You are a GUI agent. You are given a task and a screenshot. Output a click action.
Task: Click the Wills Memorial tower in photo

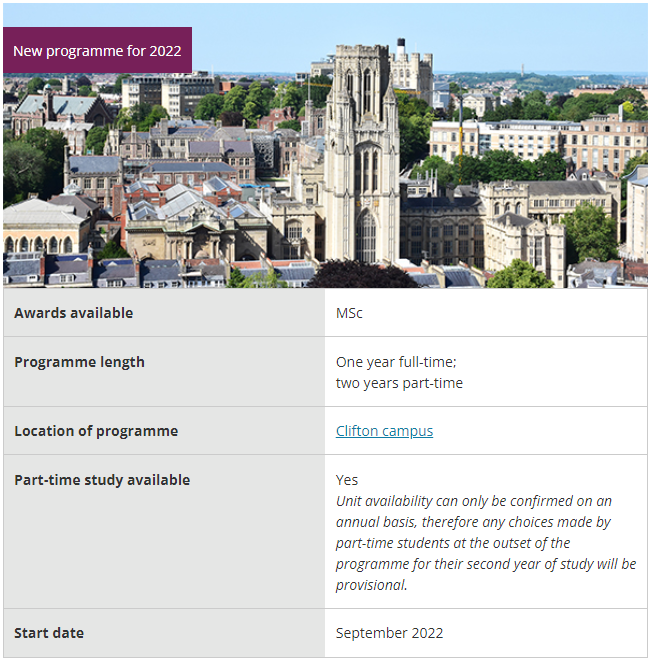point(362,154)
